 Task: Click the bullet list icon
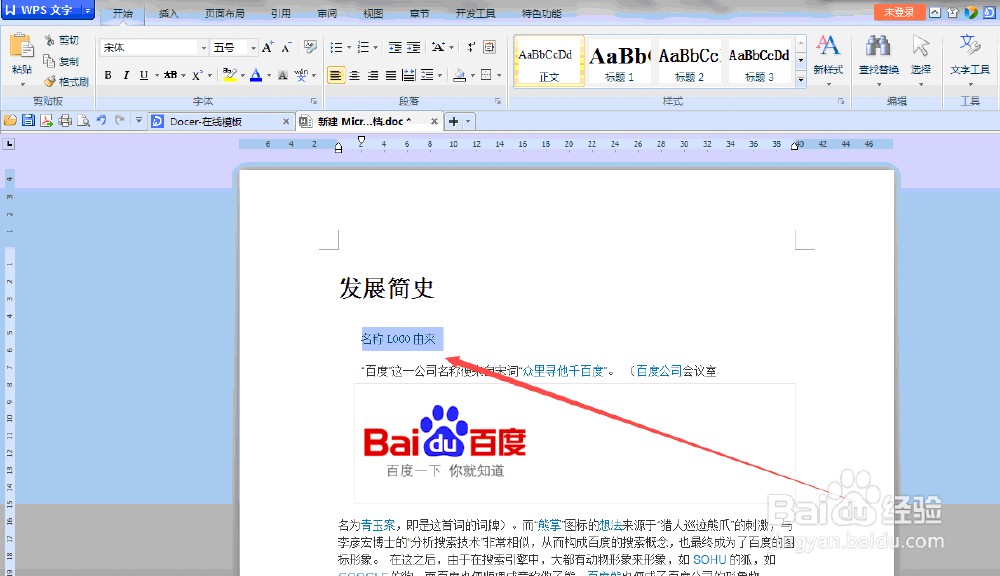(x=336, y=47)
